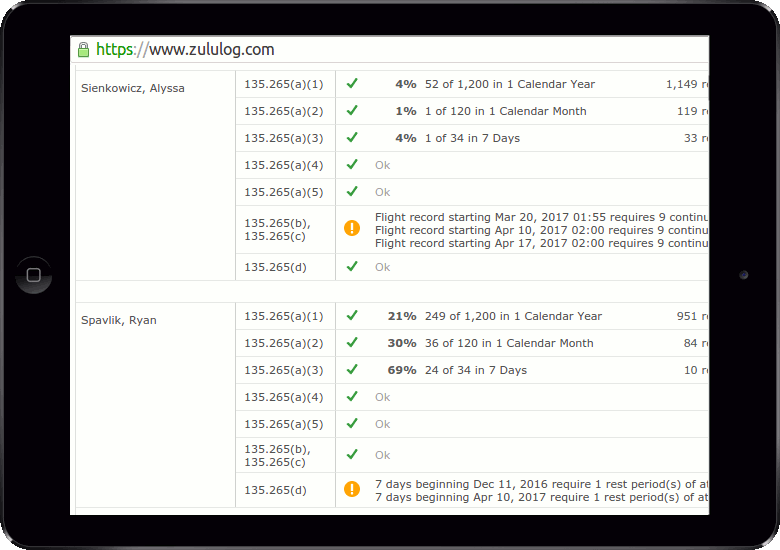The height and width of the screenshot is (550, 780).
Task: Click Spavlik's 135.265(a)(2) regulation label
Action: [x=284, y=343]
